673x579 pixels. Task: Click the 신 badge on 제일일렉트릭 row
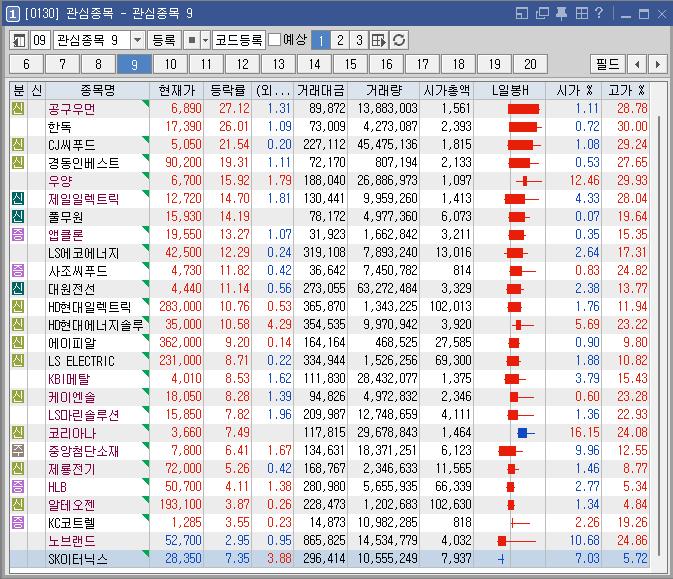[18, 199]
